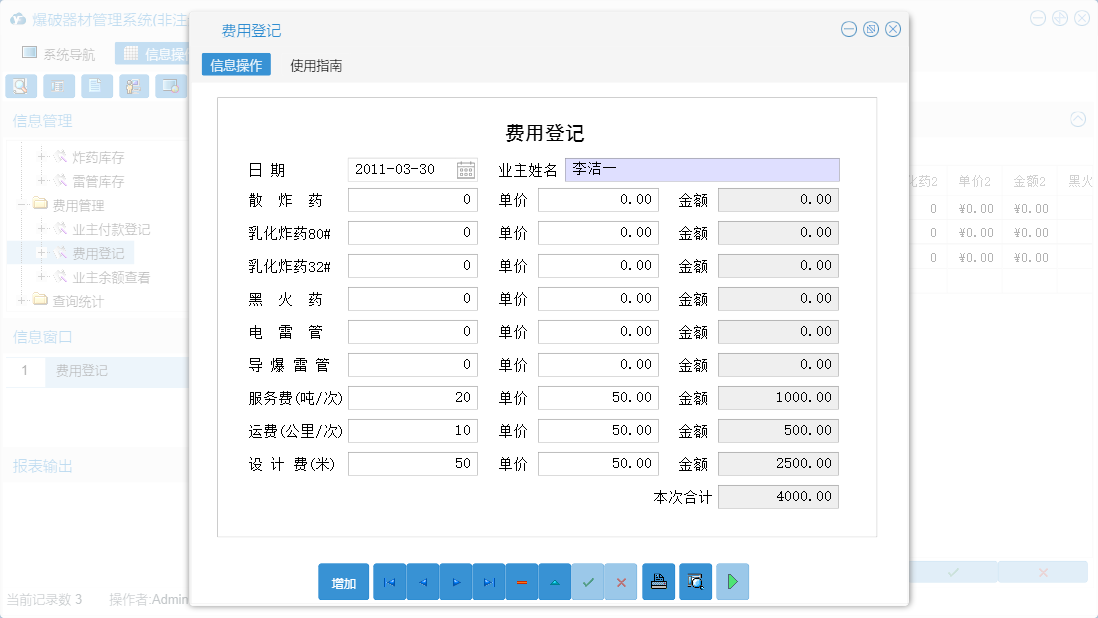Click the 增加 button to add record
This screenshot has width=1098, height=618.
(343, 581)
